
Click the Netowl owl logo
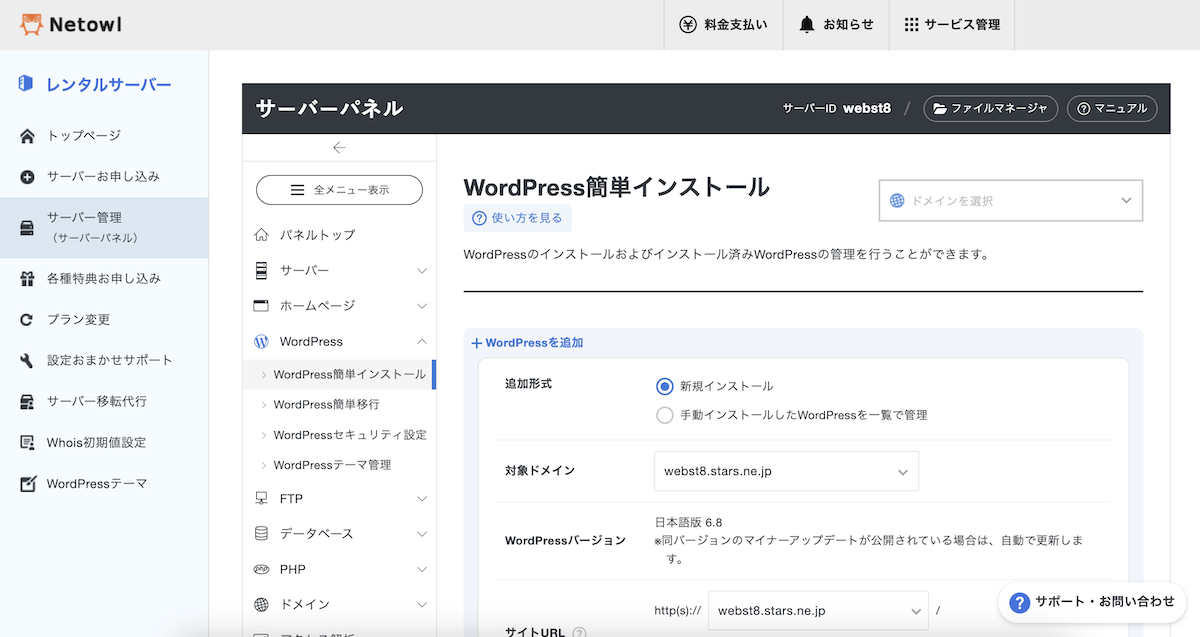click(x=32, y=24)
